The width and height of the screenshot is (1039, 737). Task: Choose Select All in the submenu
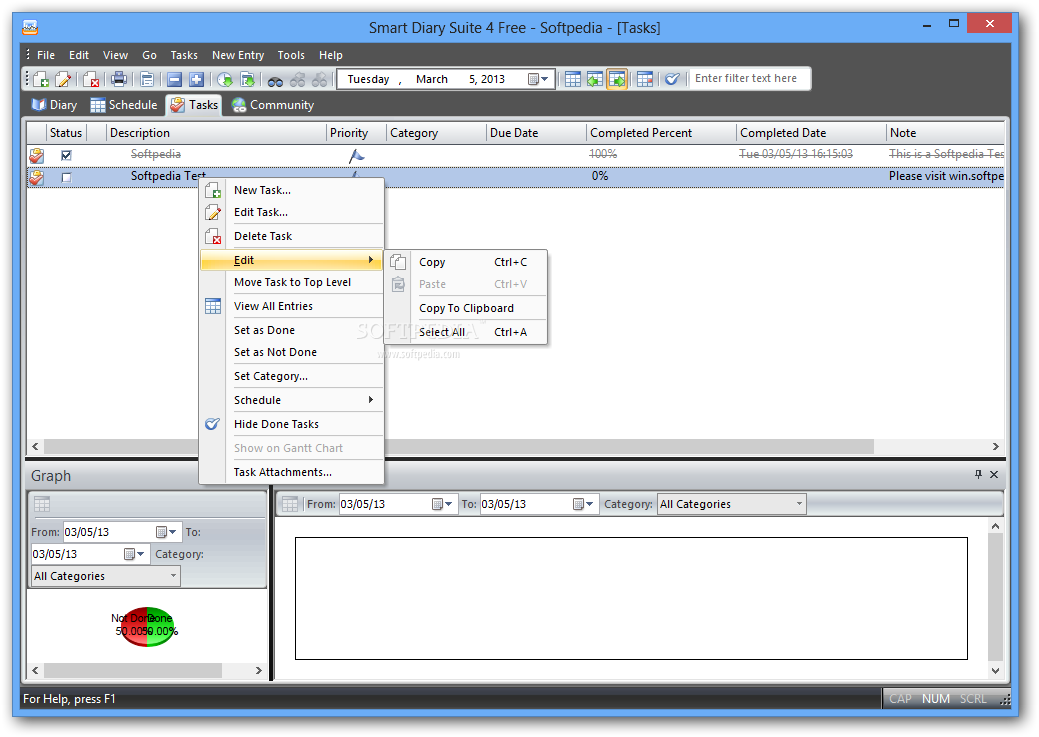[x=466, y=332]
